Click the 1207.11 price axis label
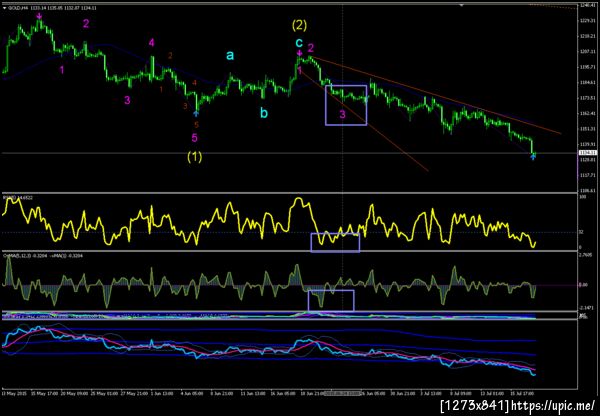The width and height of the screenshot is (600, 416). pyautogui.click(x=586, y=51)
